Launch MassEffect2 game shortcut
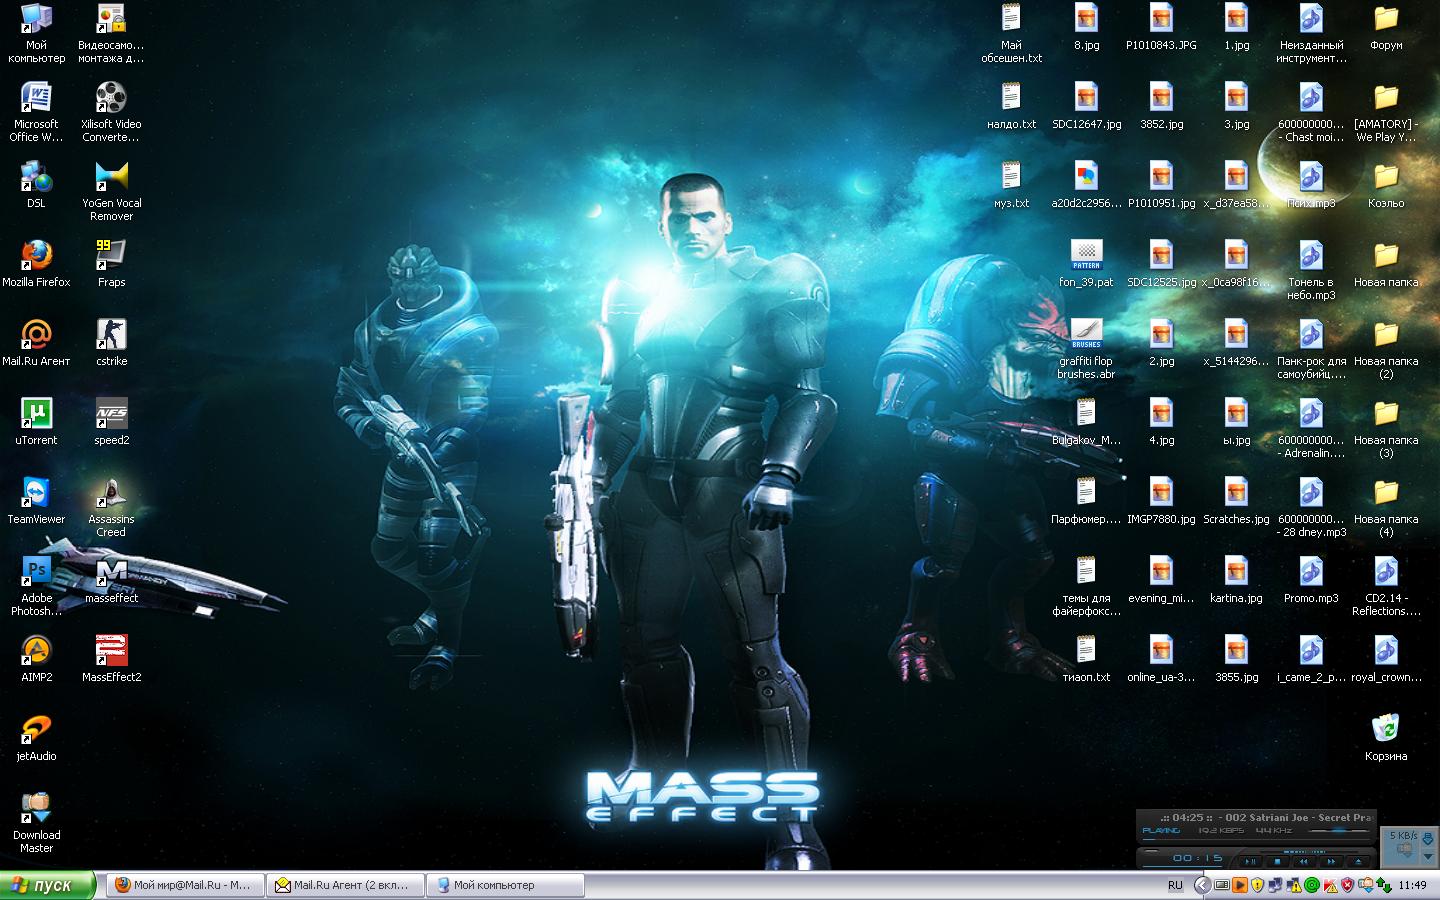Viewport: 1440px width, 900px height. [x=111, y=658]
